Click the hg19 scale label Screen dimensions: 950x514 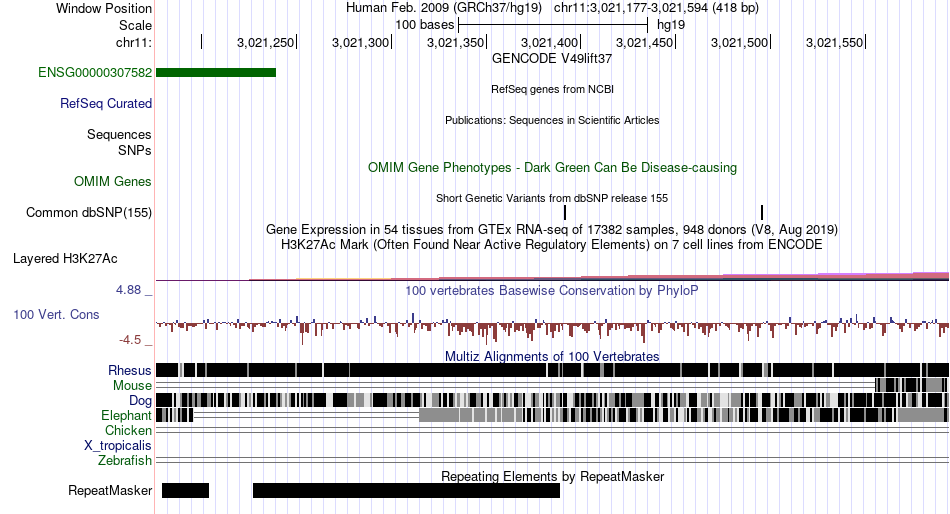tap(671, 25)
